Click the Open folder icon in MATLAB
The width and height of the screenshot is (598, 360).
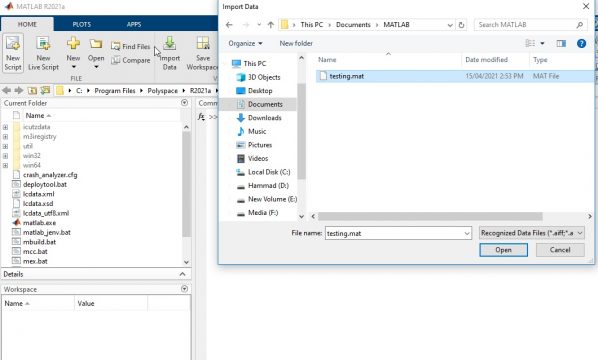click(x=96, y=44)
